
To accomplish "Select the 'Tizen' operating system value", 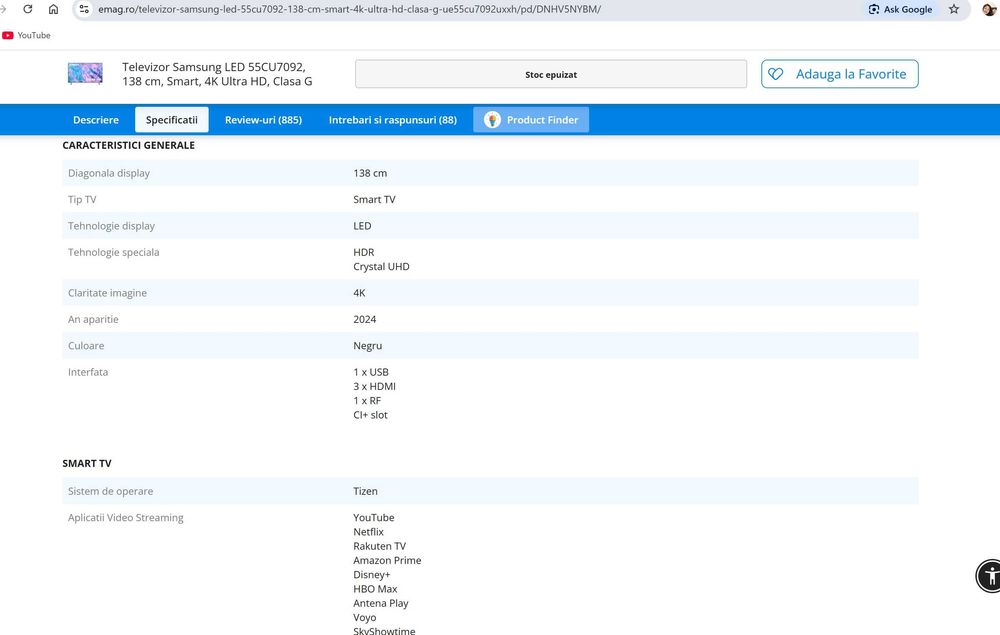I will tap(365, 491).
